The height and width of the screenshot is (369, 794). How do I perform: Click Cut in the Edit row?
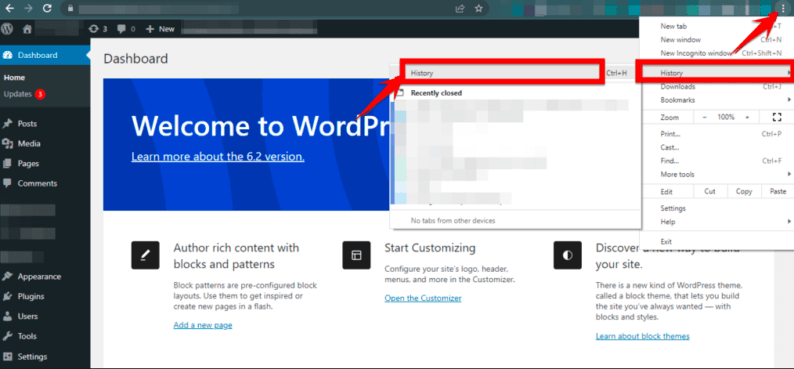[710, 191]
